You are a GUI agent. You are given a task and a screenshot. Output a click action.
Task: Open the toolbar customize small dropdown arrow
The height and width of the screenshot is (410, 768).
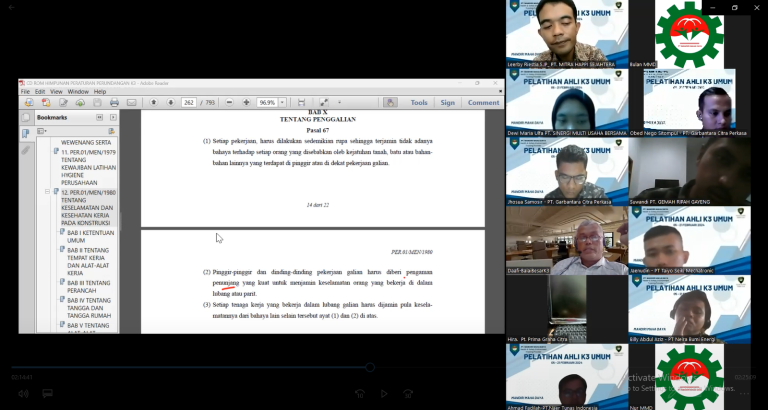click(339, 102)
